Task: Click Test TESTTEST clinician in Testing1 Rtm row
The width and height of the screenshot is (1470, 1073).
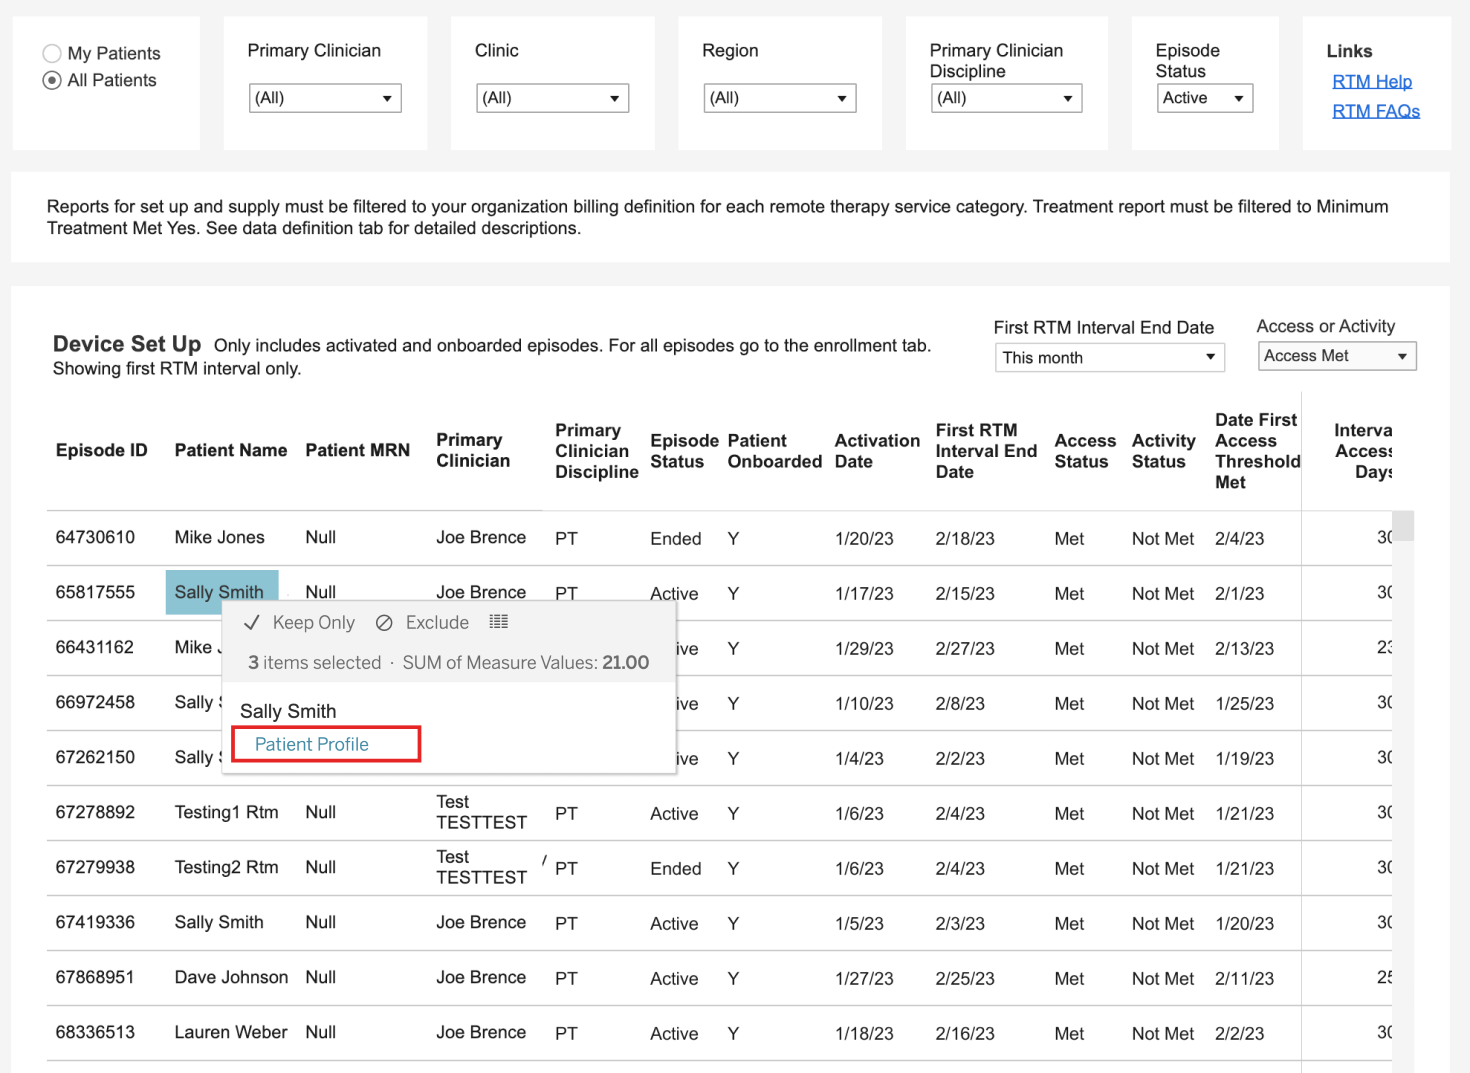Action: [481, 812]
